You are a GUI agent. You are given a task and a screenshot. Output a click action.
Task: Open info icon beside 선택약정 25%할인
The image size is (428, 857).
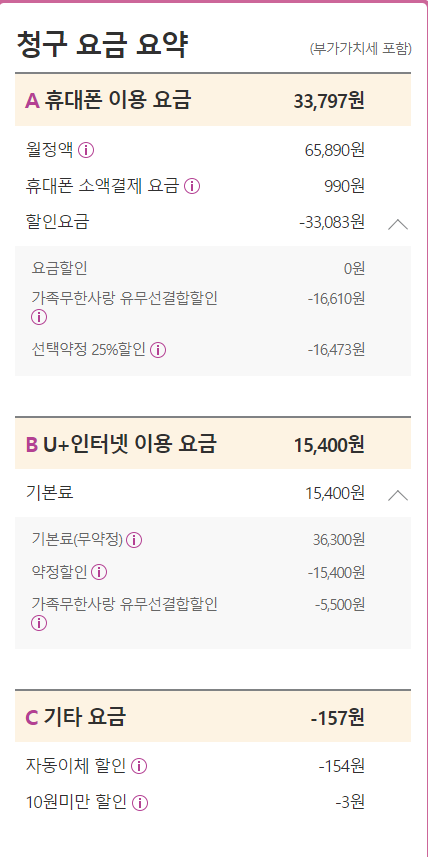[x=158, y=350]
